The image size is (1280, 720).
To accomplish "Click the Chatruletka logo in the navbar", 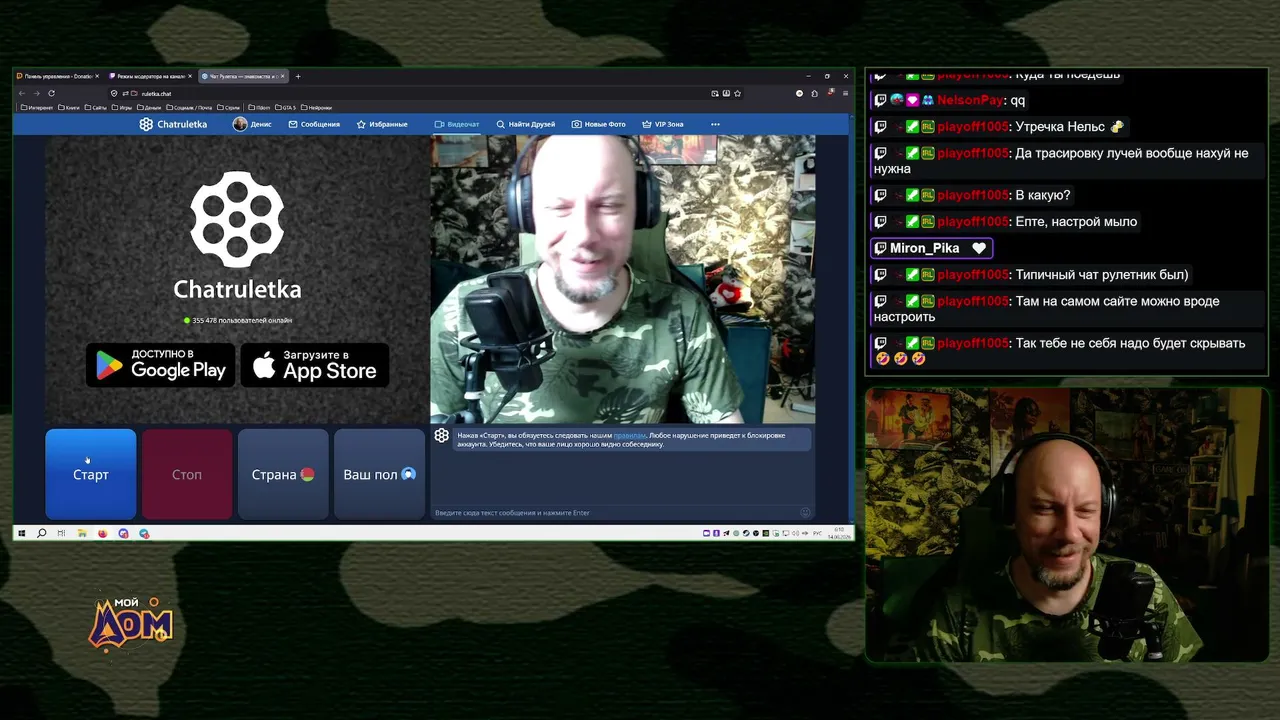I will pyautogui.click(x=173, y=124).
